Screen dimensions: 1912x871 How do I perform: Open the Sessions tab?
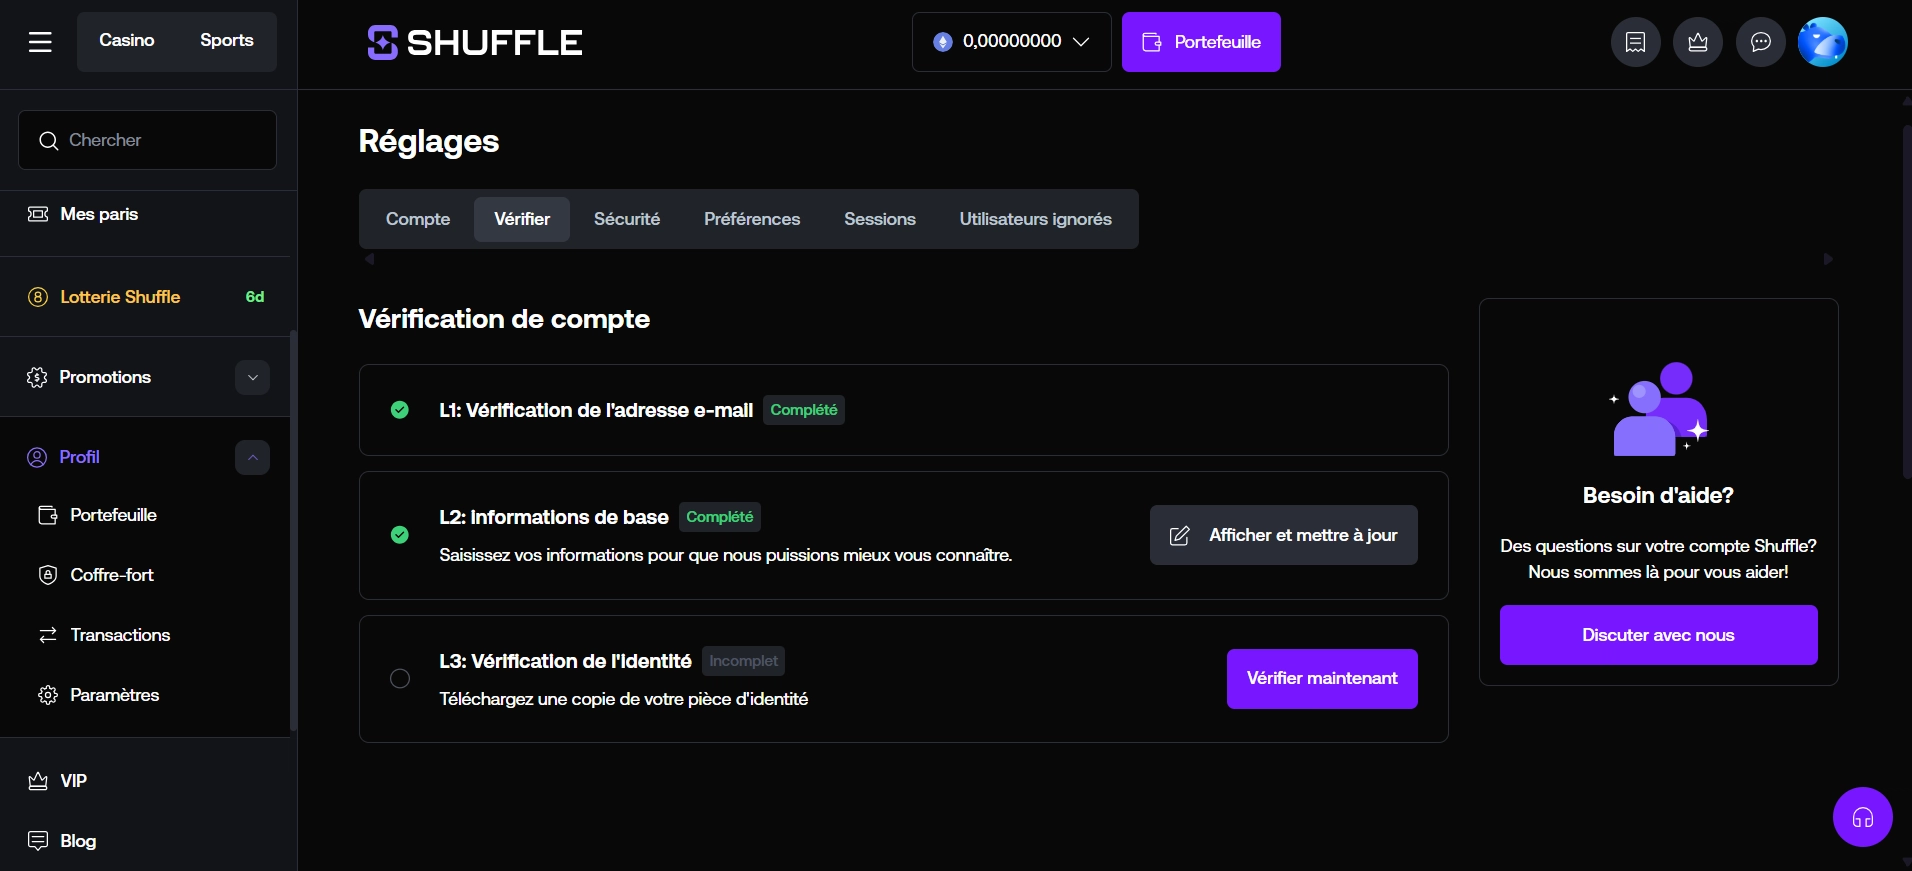coord(880,219)
